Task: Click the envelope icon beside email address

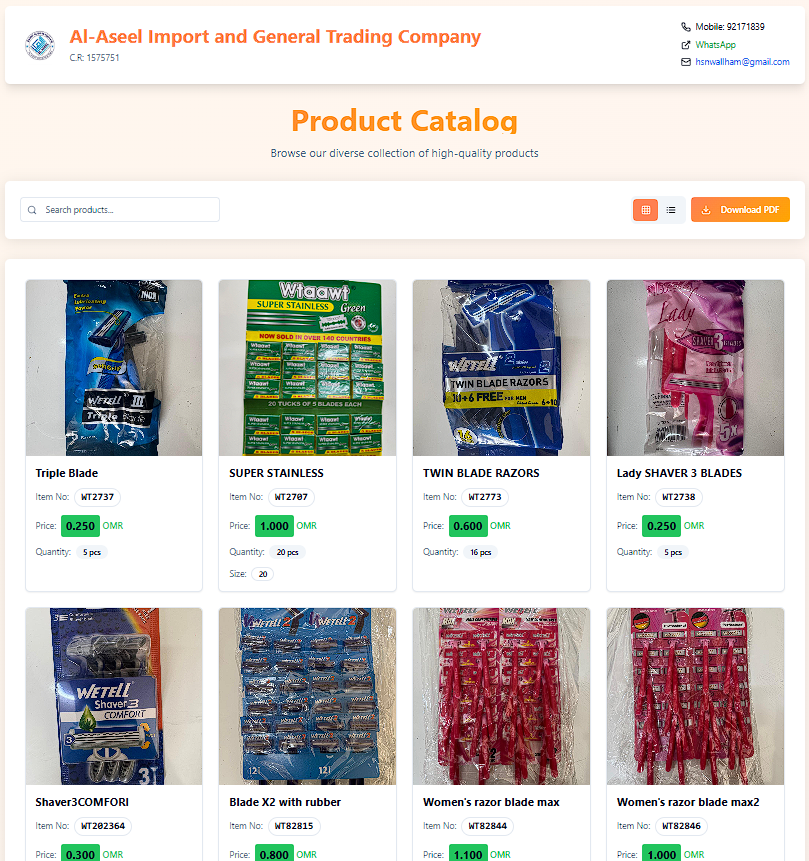Action: tap(685, 62)
